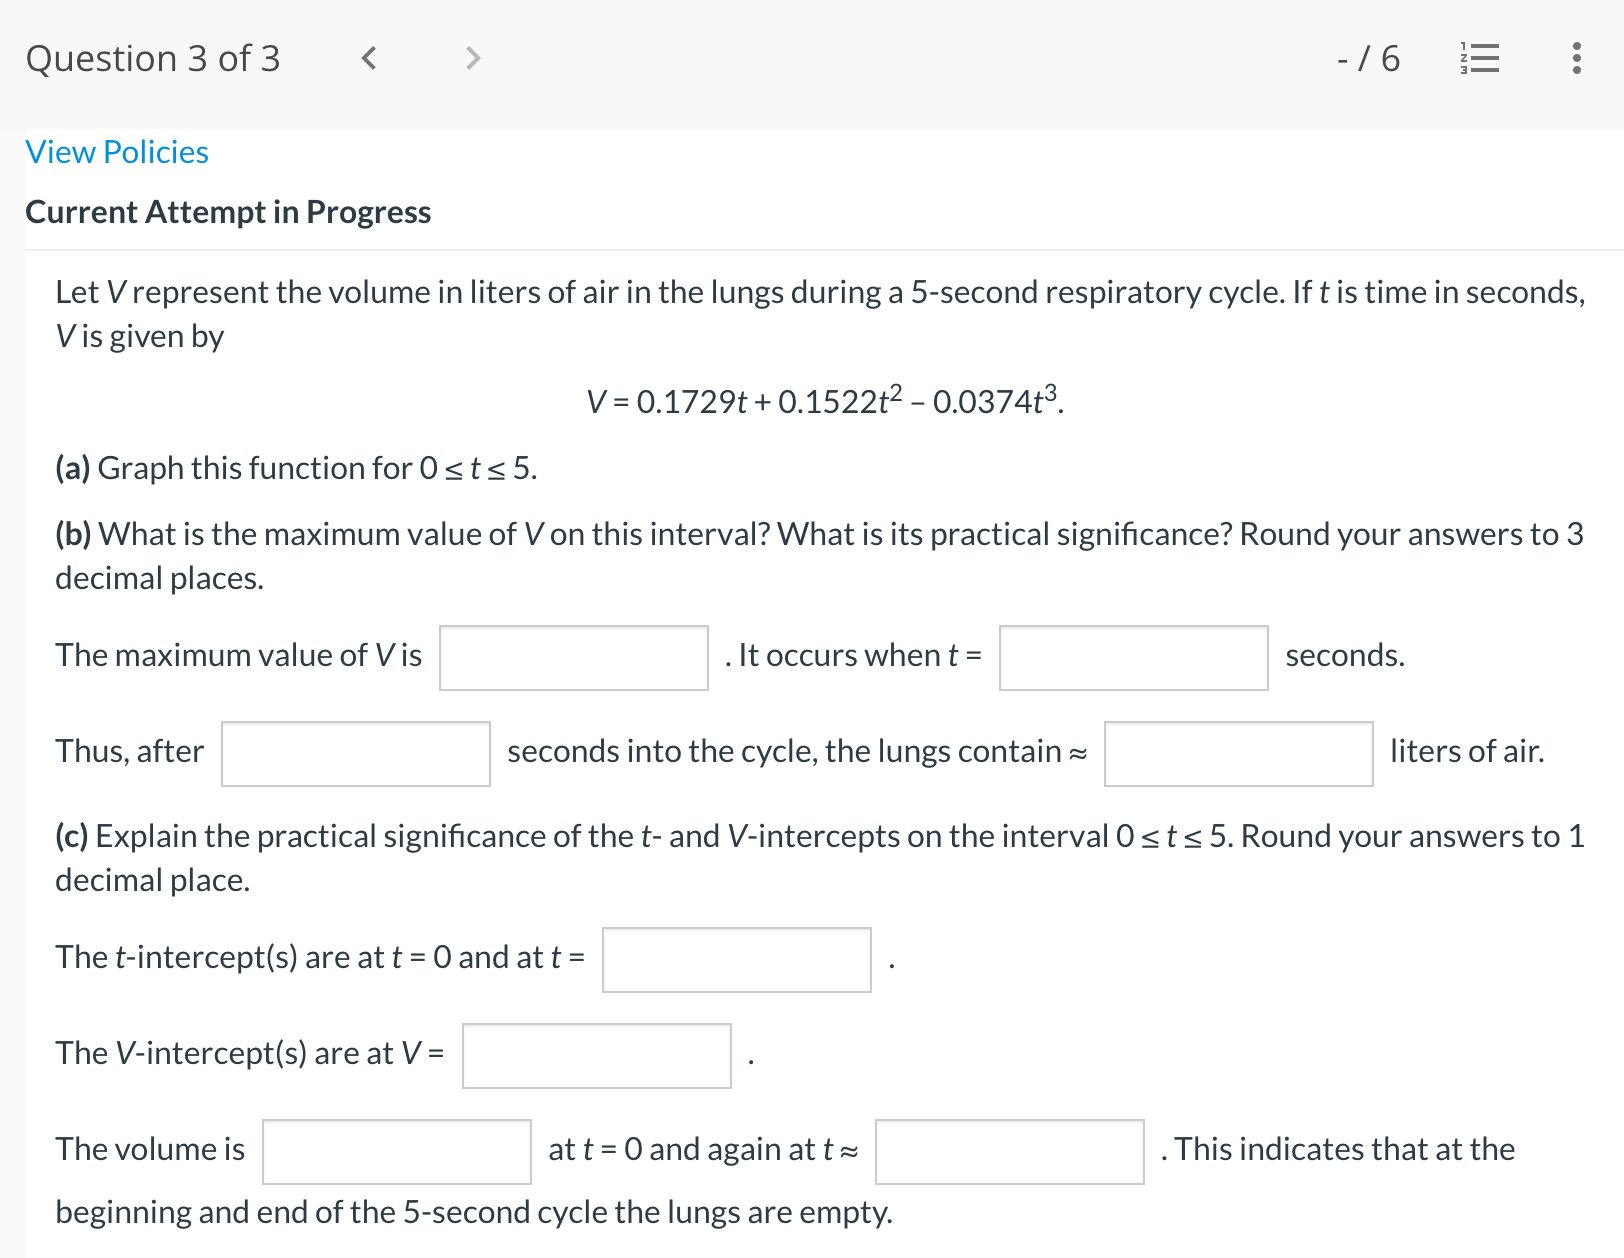Click the input box after 'Thus, after'
This screenshot has width=1624, height=1258.
355,754
